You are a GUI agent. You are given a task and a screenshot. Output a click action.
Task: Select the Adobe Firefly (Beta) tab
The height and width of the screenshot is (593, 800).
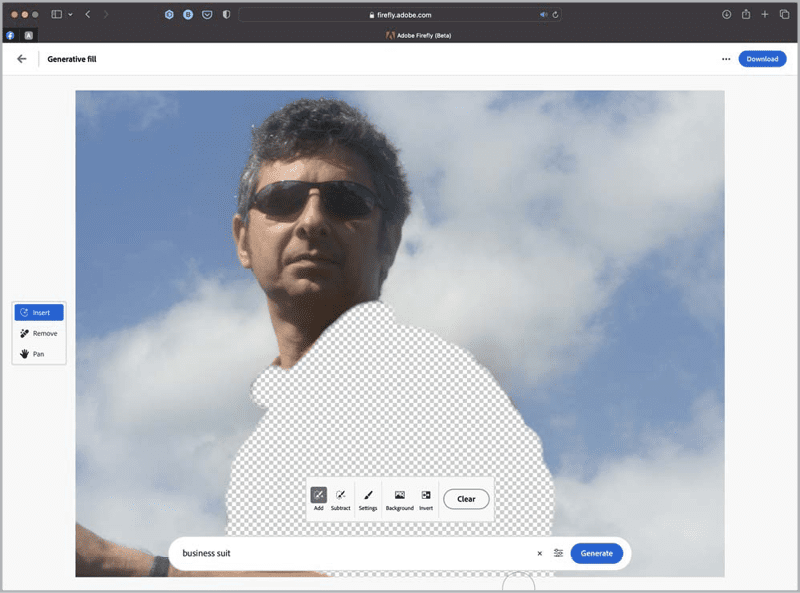click(x=418, y=35)
